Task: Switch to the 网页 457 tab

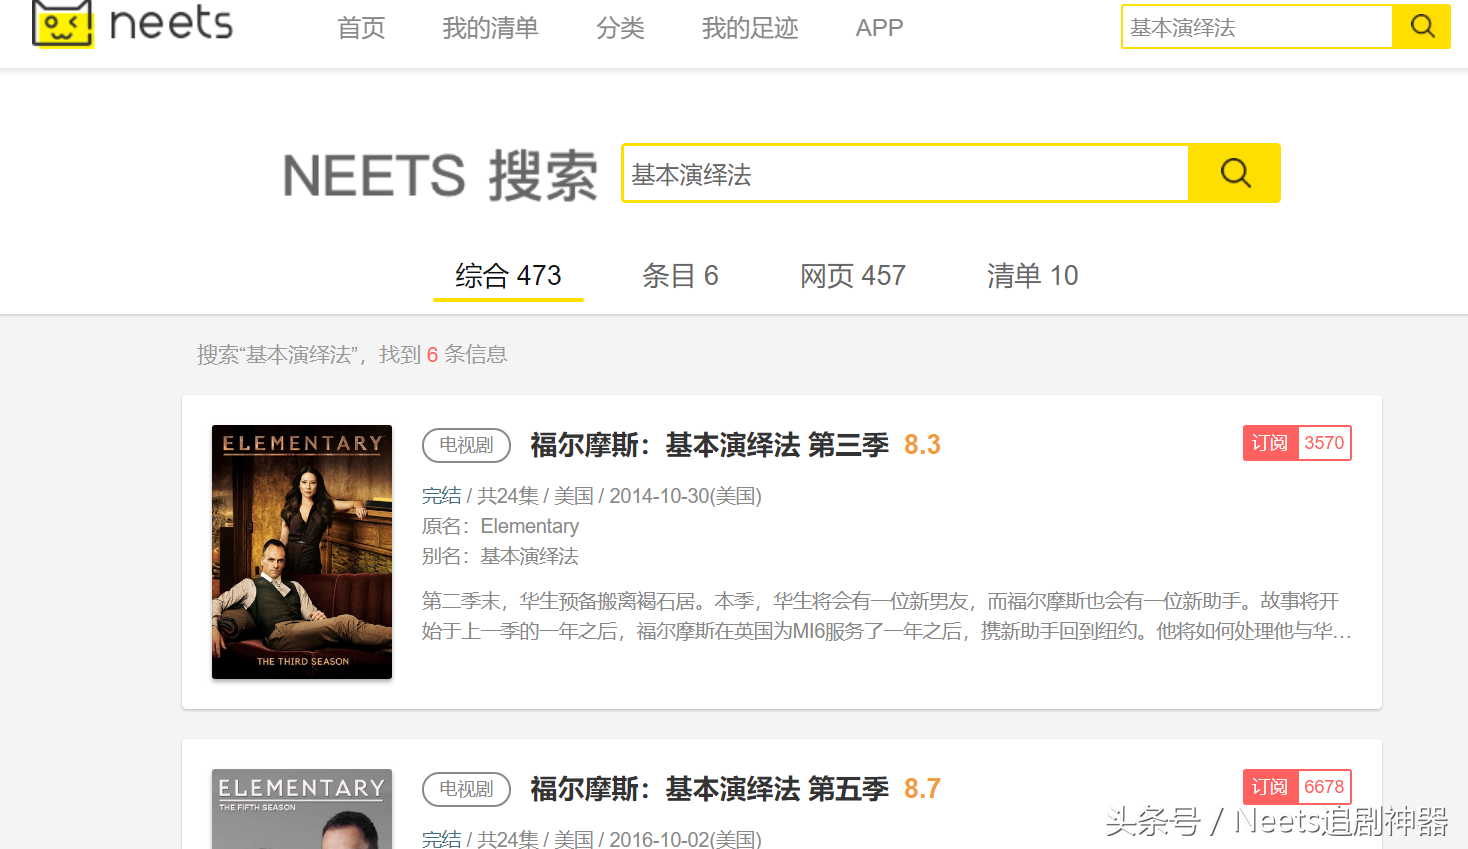Action: [x=852, y=275]
